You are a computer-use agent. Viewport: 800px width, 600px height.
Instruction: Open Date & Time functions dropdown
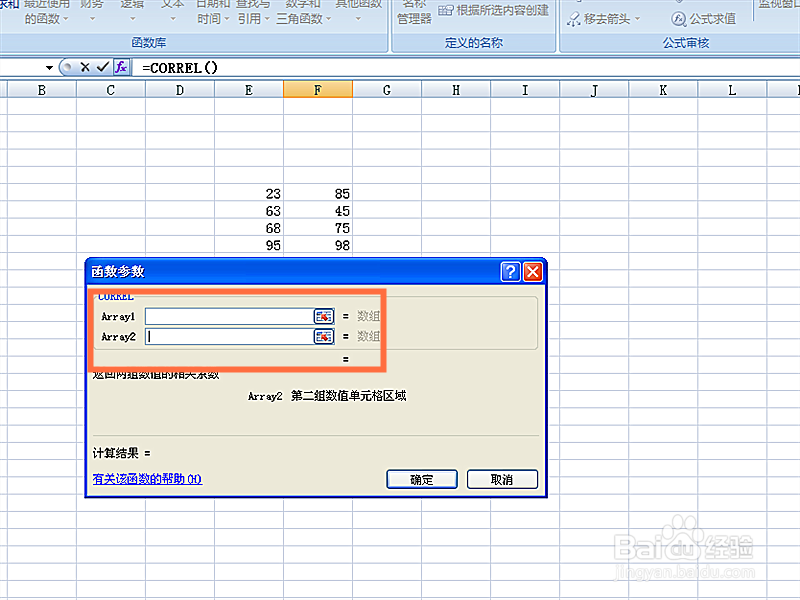(x=213, y=12)
